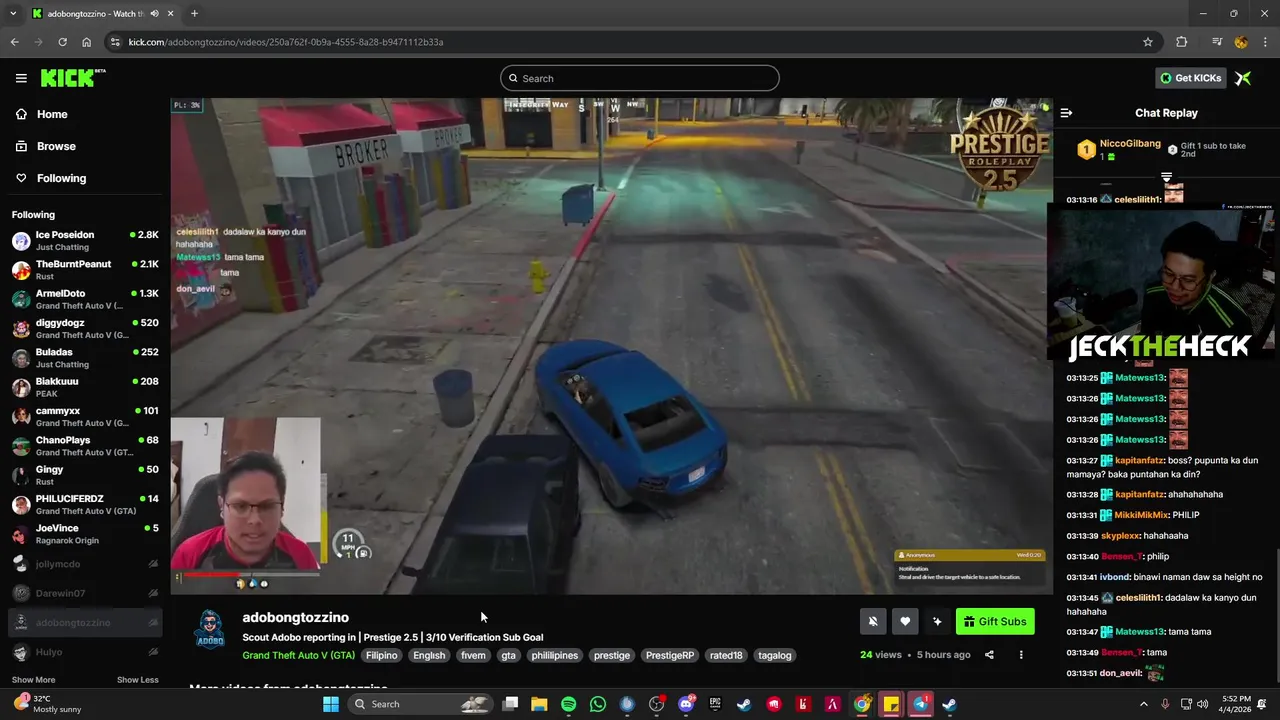
Task: Open ArmelDoto channel in sidebar
Action: [85, 299]
